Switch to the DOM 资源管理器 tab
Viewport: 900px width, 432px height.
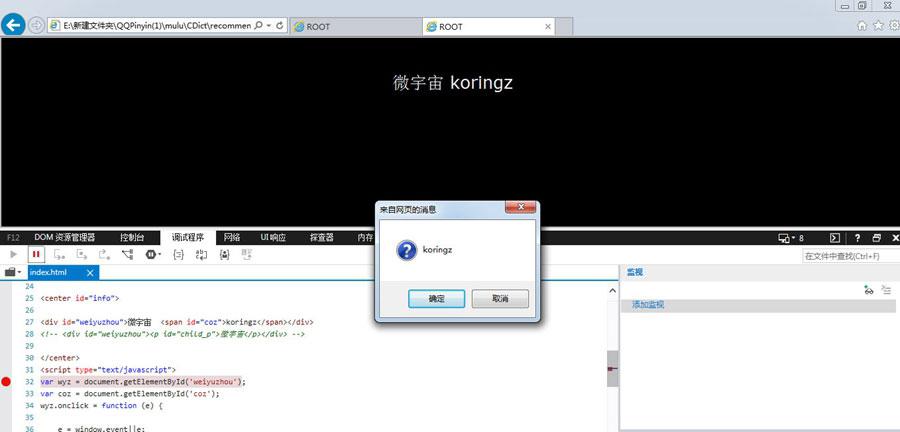64,238
